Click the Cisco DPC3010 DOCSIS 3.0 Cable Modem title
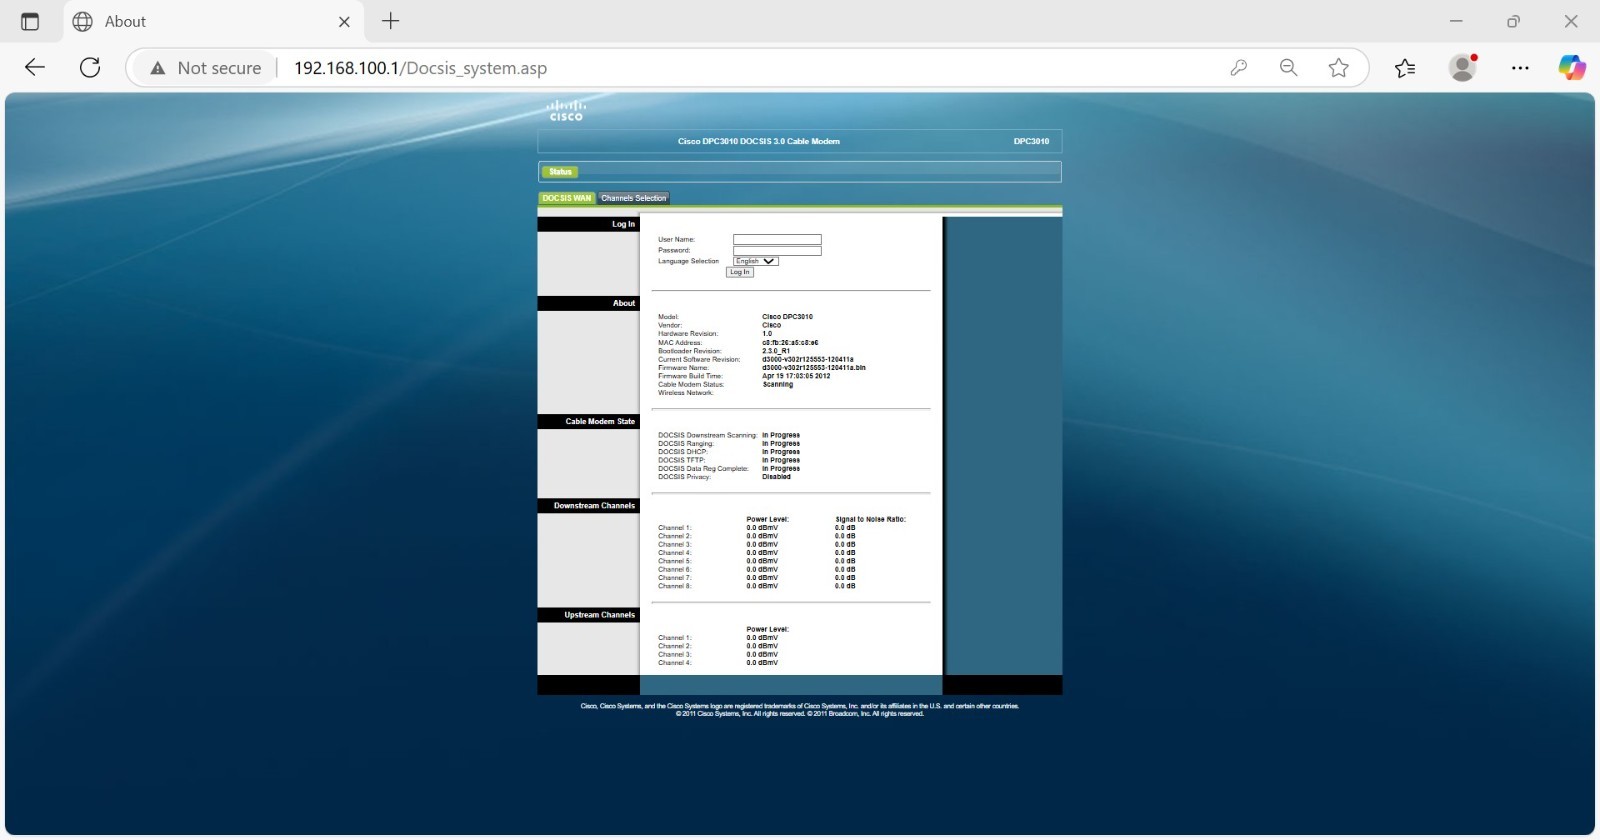 click(x=759, y=141)
